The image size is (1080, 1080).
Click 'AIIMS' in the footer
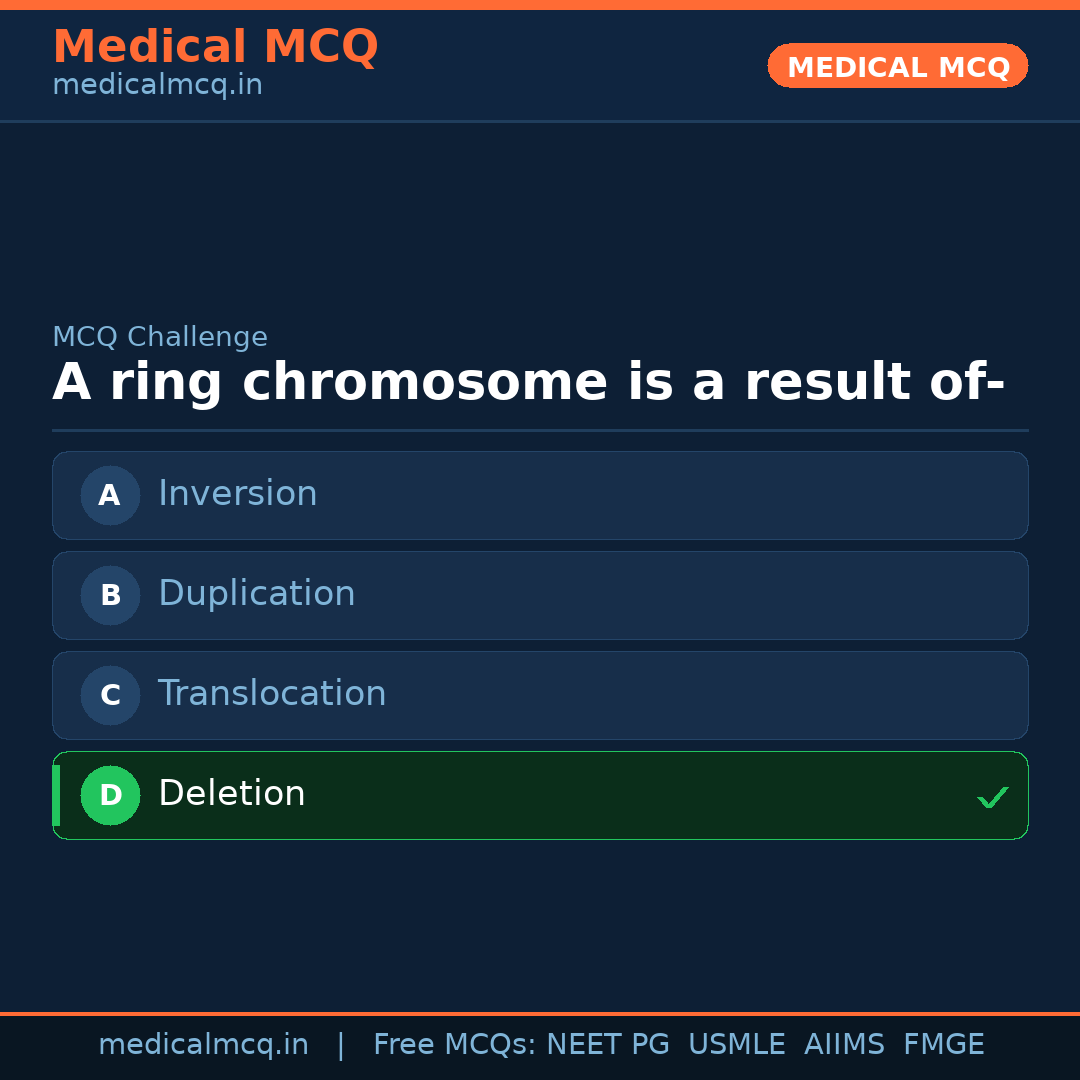844,1045
